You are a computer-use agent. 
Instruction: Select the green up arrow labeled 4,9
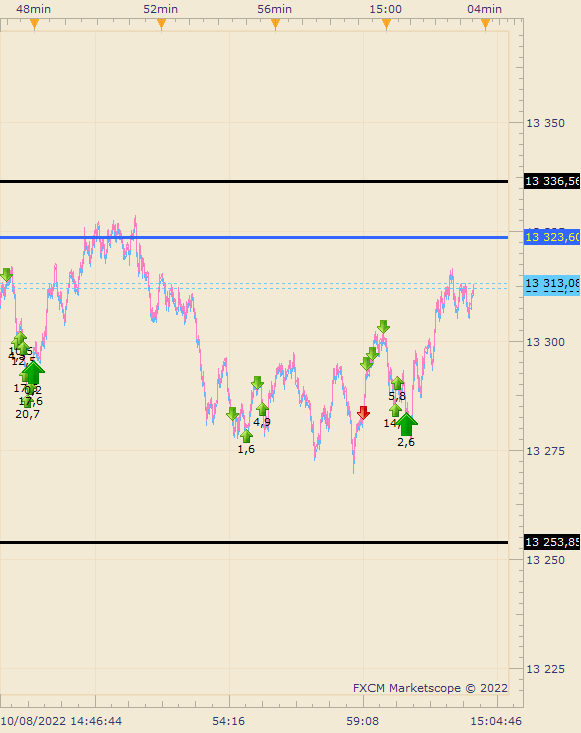(x=262, y=409)
